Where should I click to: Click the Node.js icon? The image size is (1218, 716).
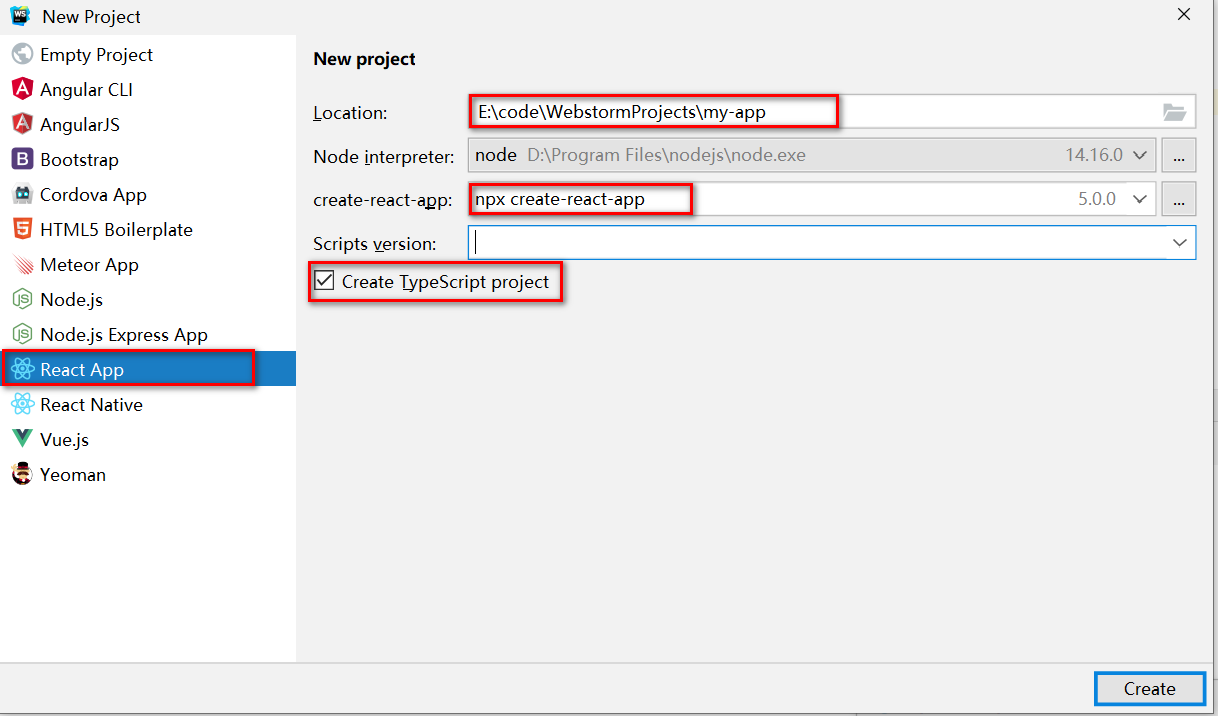coord(22,299)
